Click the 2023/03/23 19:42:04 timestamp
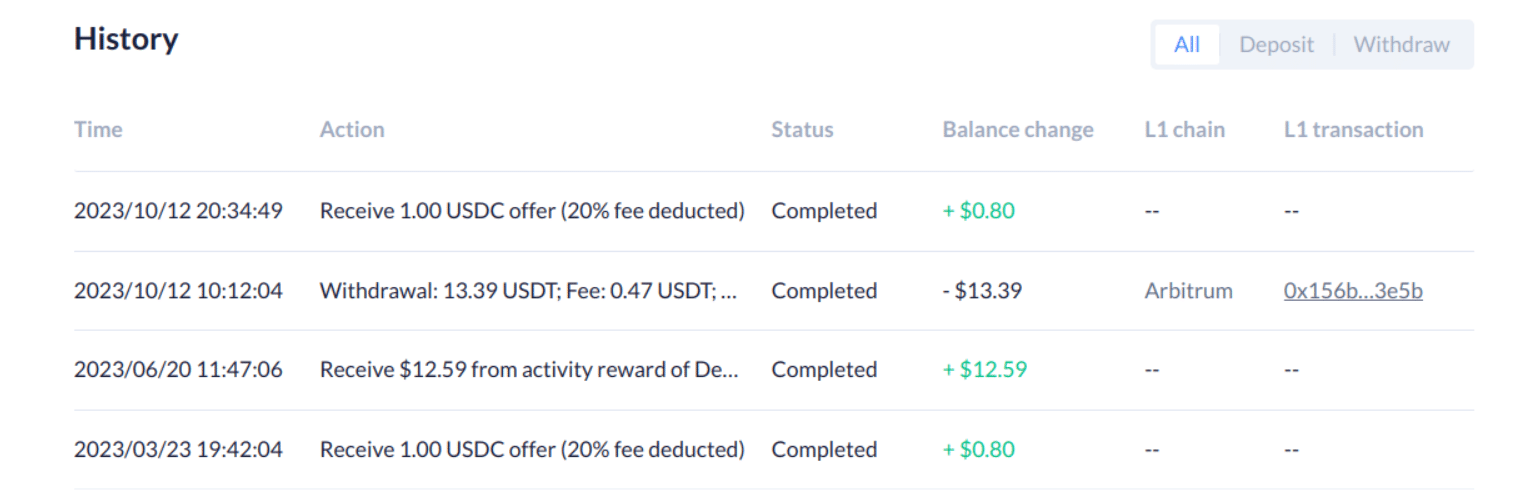The width and height of the screenshot is (1526, 501). 178,450
